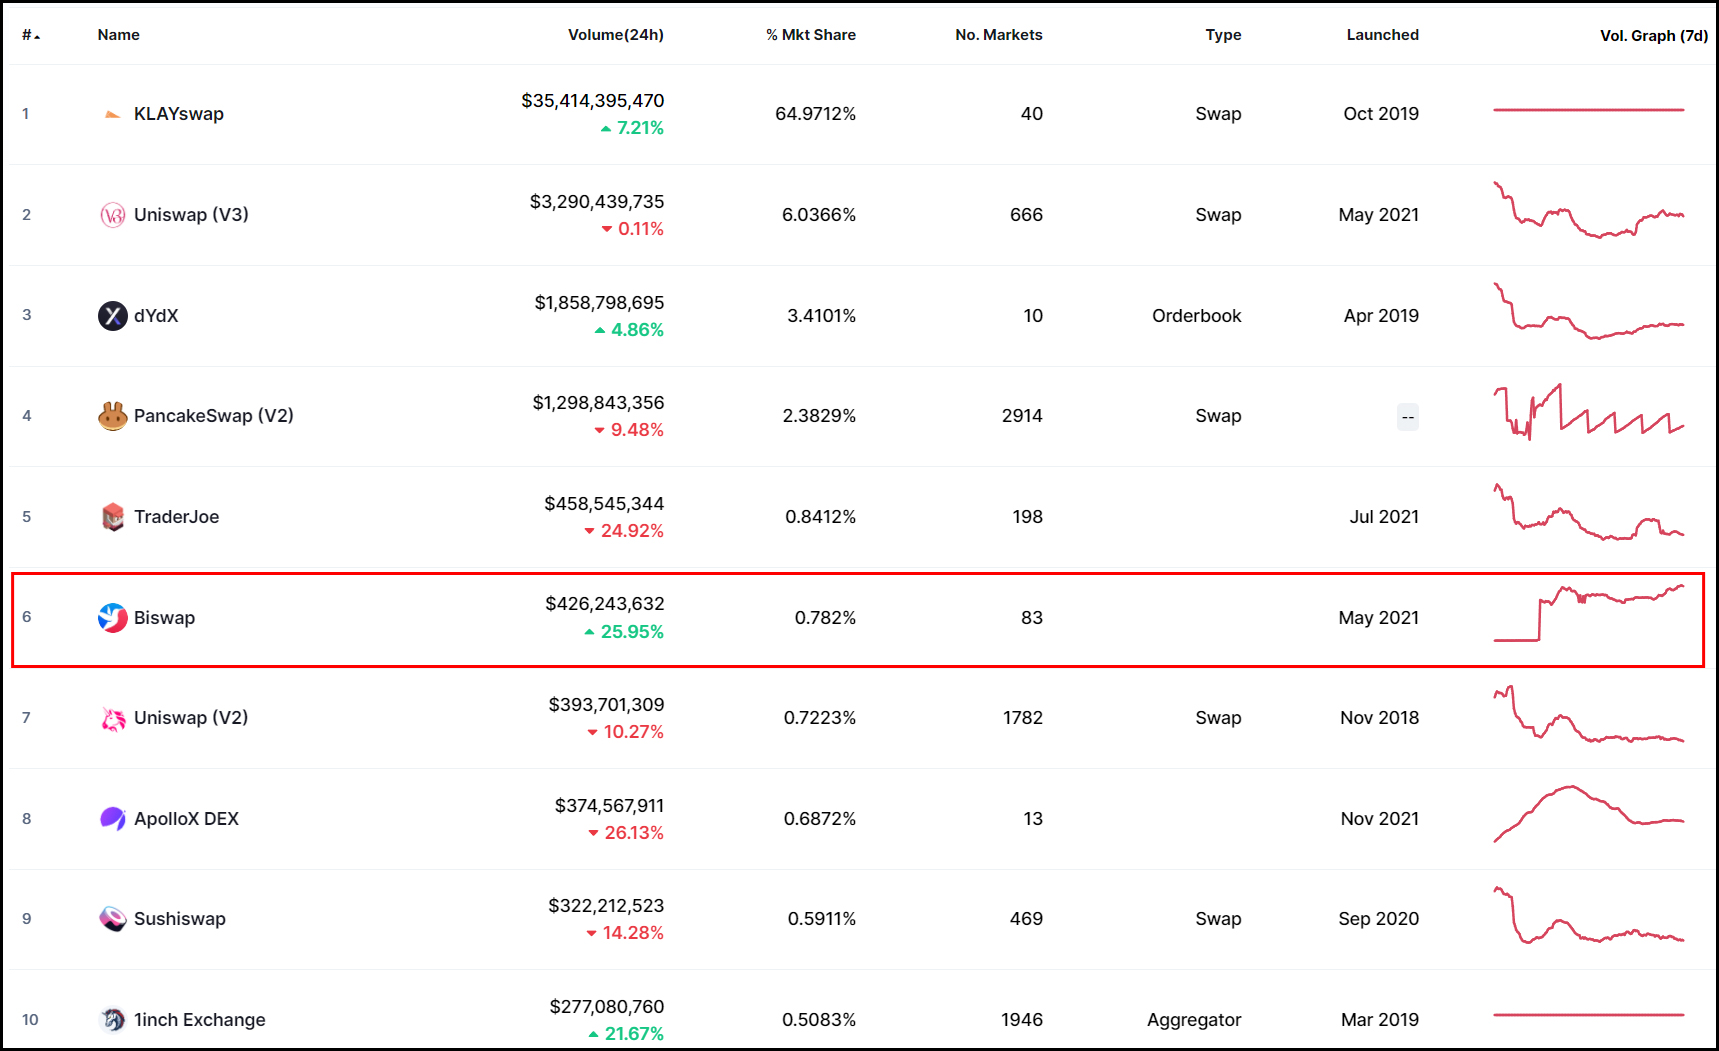The image size is (1719, 1051).
Task: Click PancakeSwap volume $1,298,843,356
Action: [598, 403]
